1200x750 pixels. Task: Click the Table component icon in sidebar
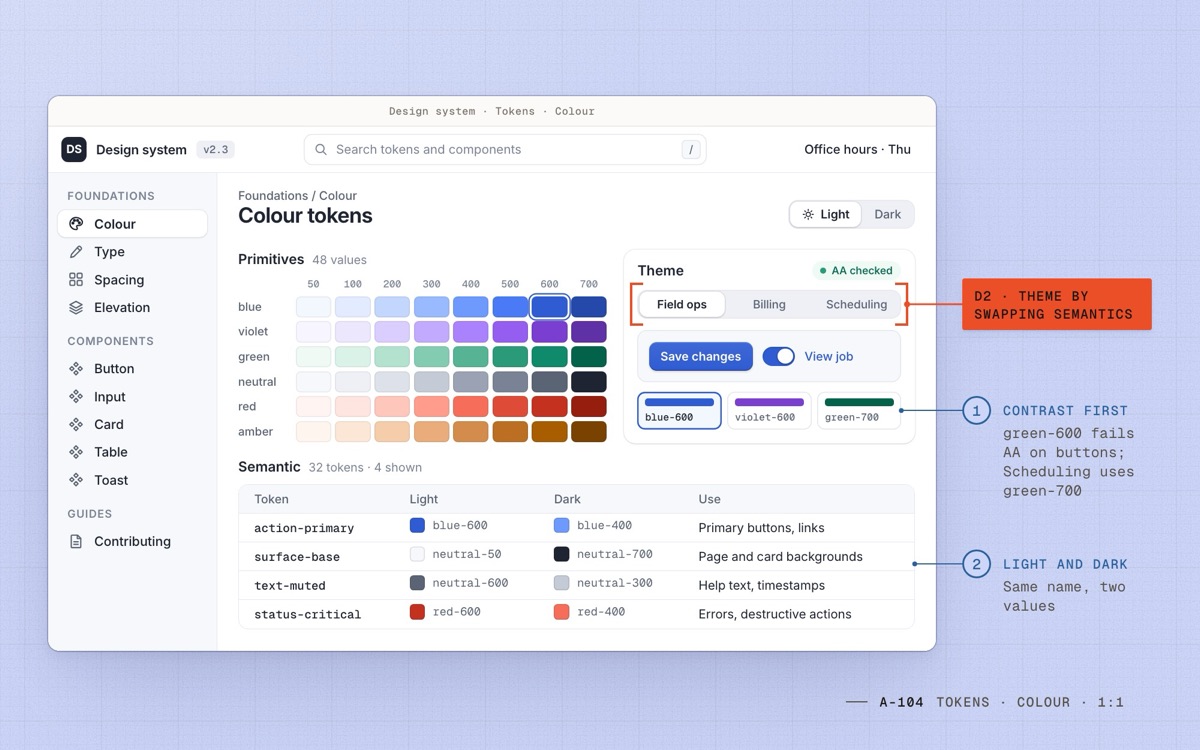click(x=76, y=452)
